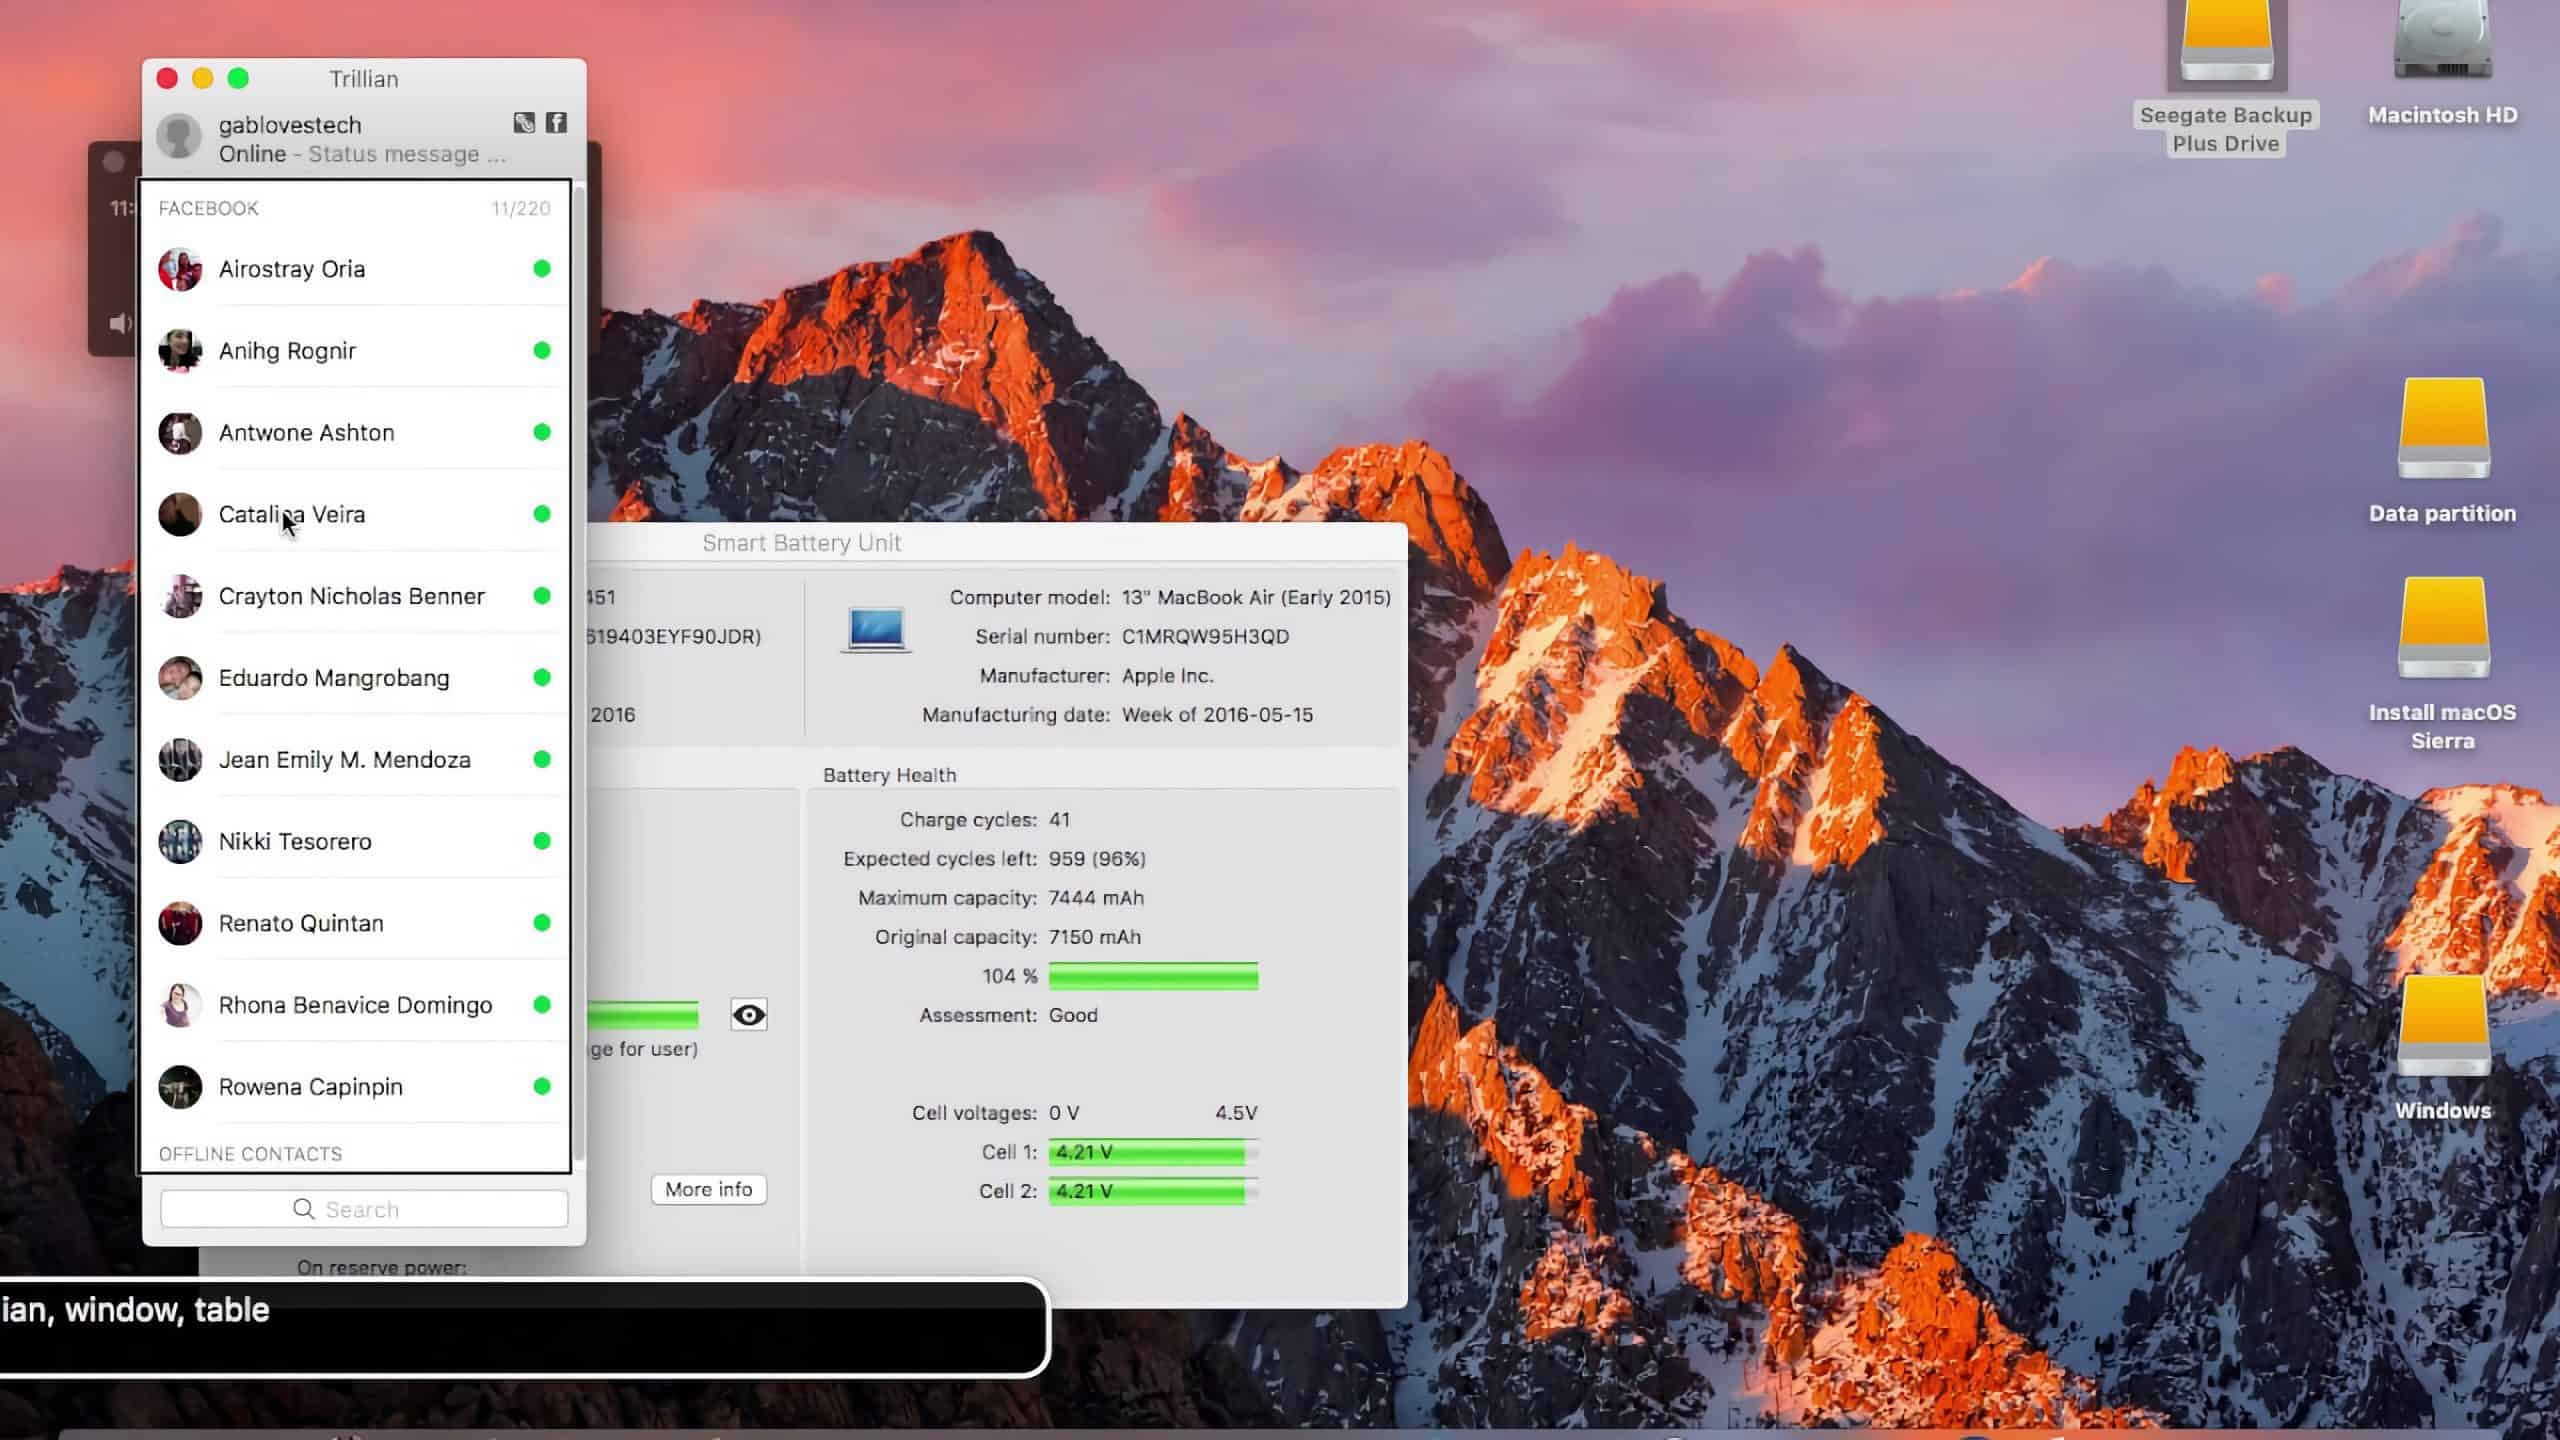
Task: Click Antwone Ashton's avatar picture
Action: (x=180, y=433)
